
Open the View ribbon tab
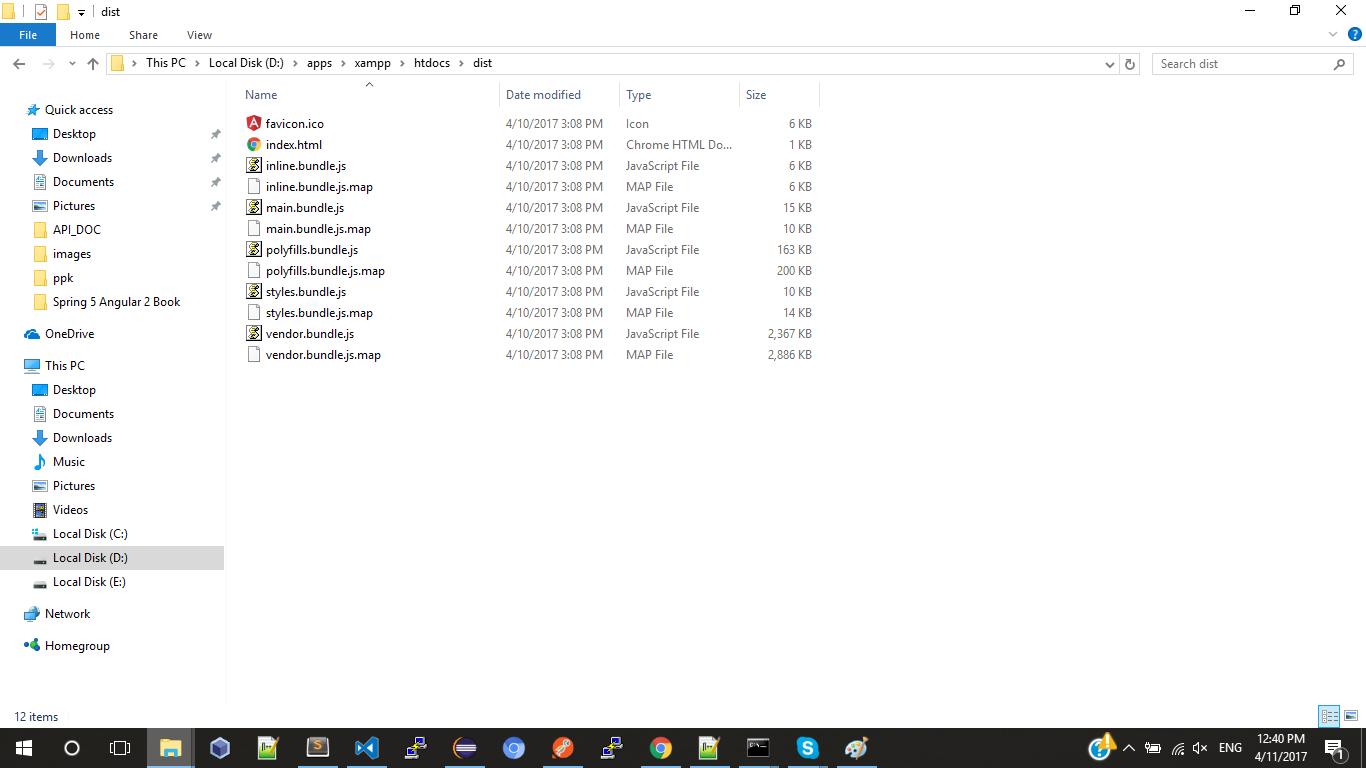(199, 35)
